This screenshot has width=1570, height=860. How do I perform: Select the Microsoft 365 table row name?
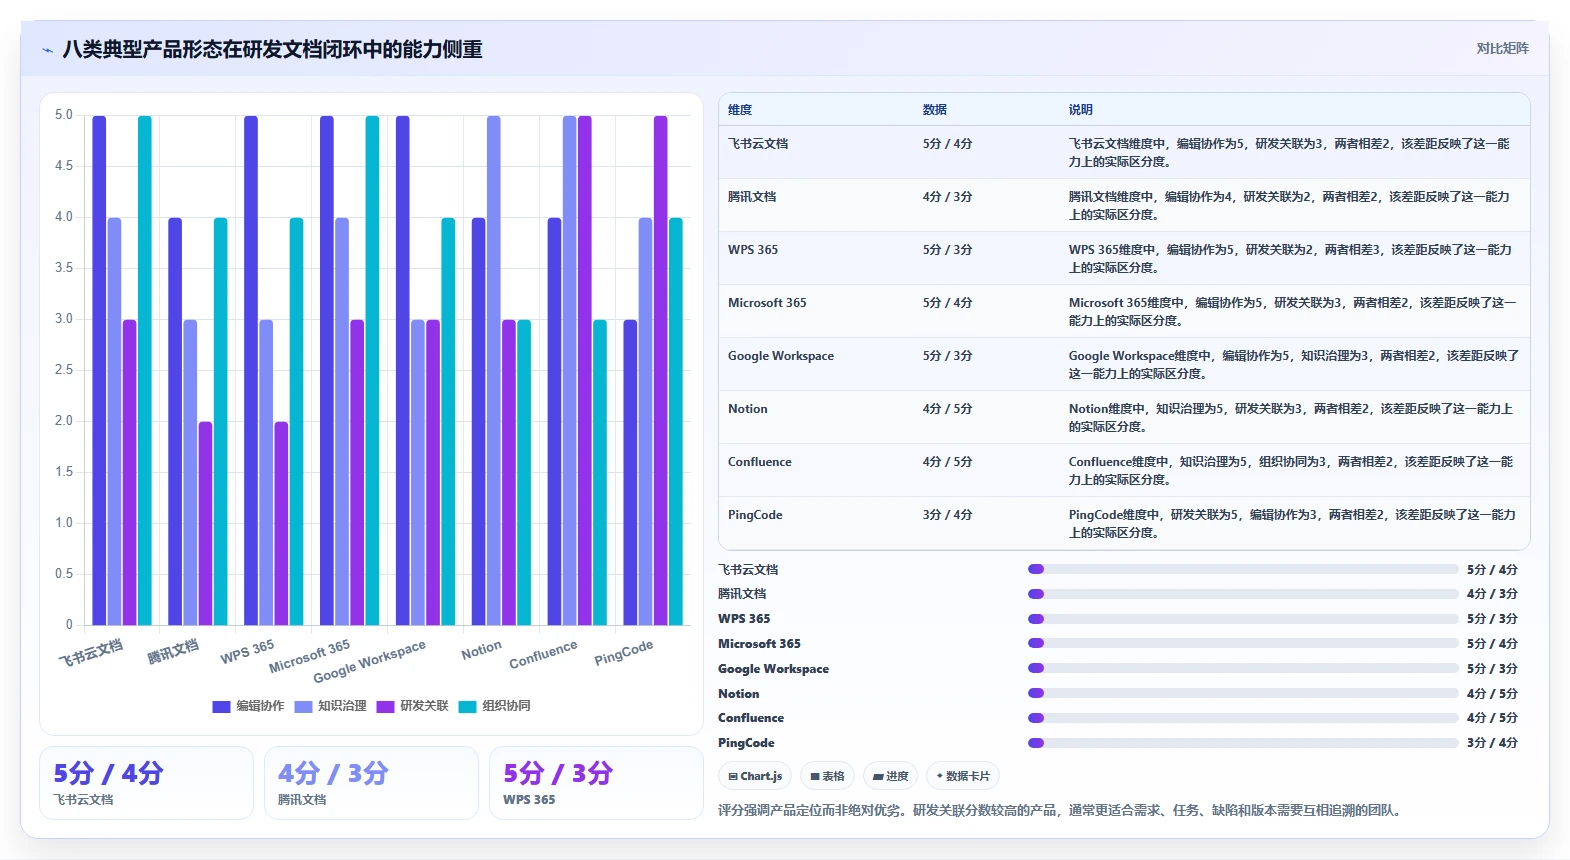[767, 303]
